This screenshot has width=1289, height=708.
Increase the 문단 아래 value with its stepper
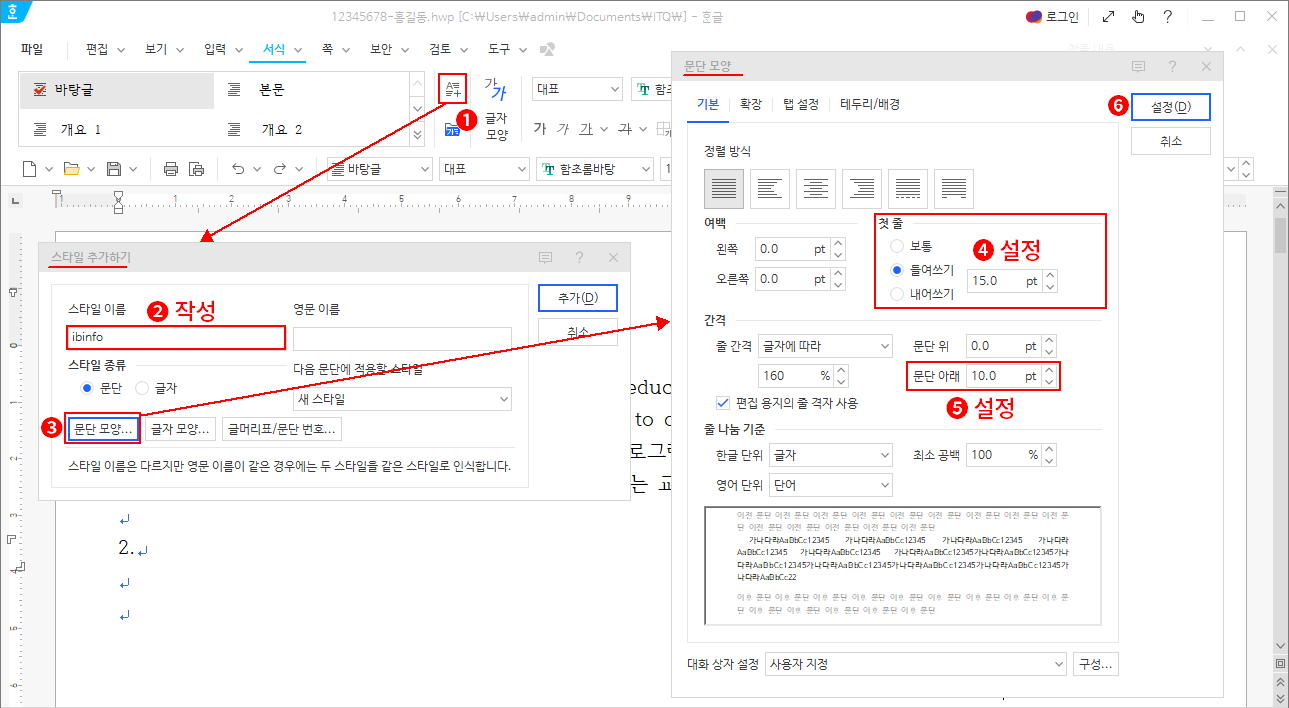(1048, 370)
